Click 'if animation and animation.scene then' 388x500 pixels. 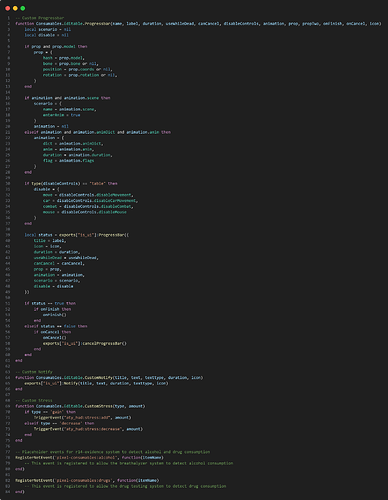click(67, 98)
